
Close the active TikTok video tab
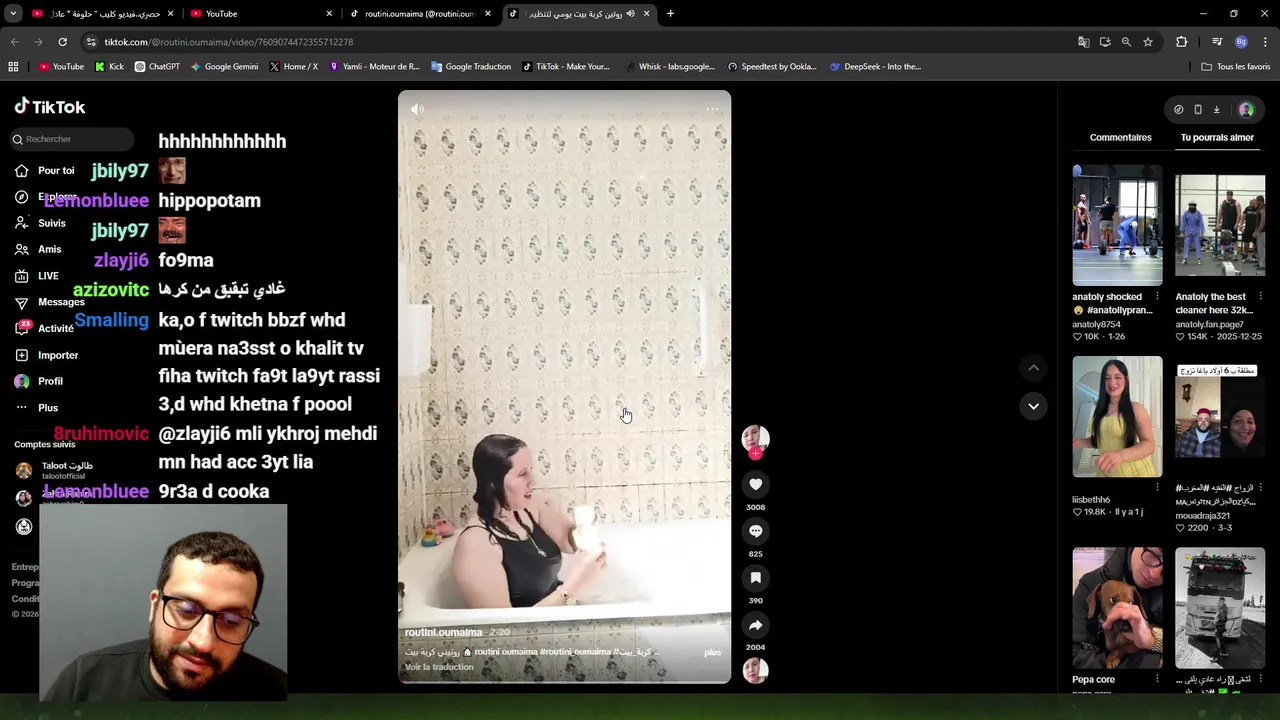[x=646, y=14]
